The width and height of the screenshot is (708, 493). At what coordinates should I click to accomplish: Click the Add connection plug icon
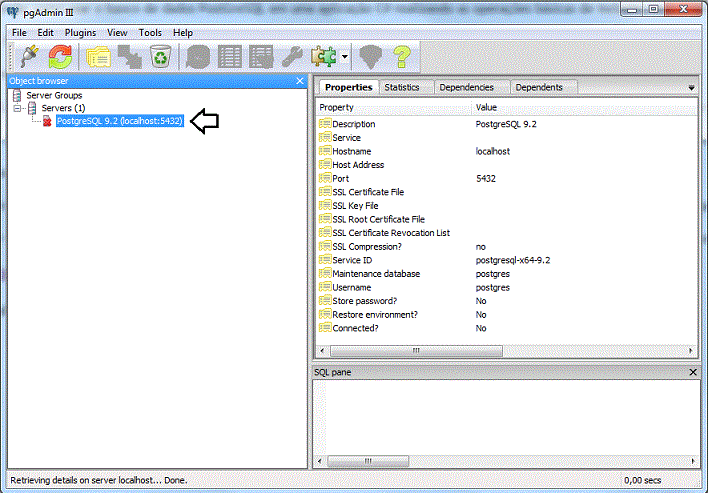coord(30,57)
